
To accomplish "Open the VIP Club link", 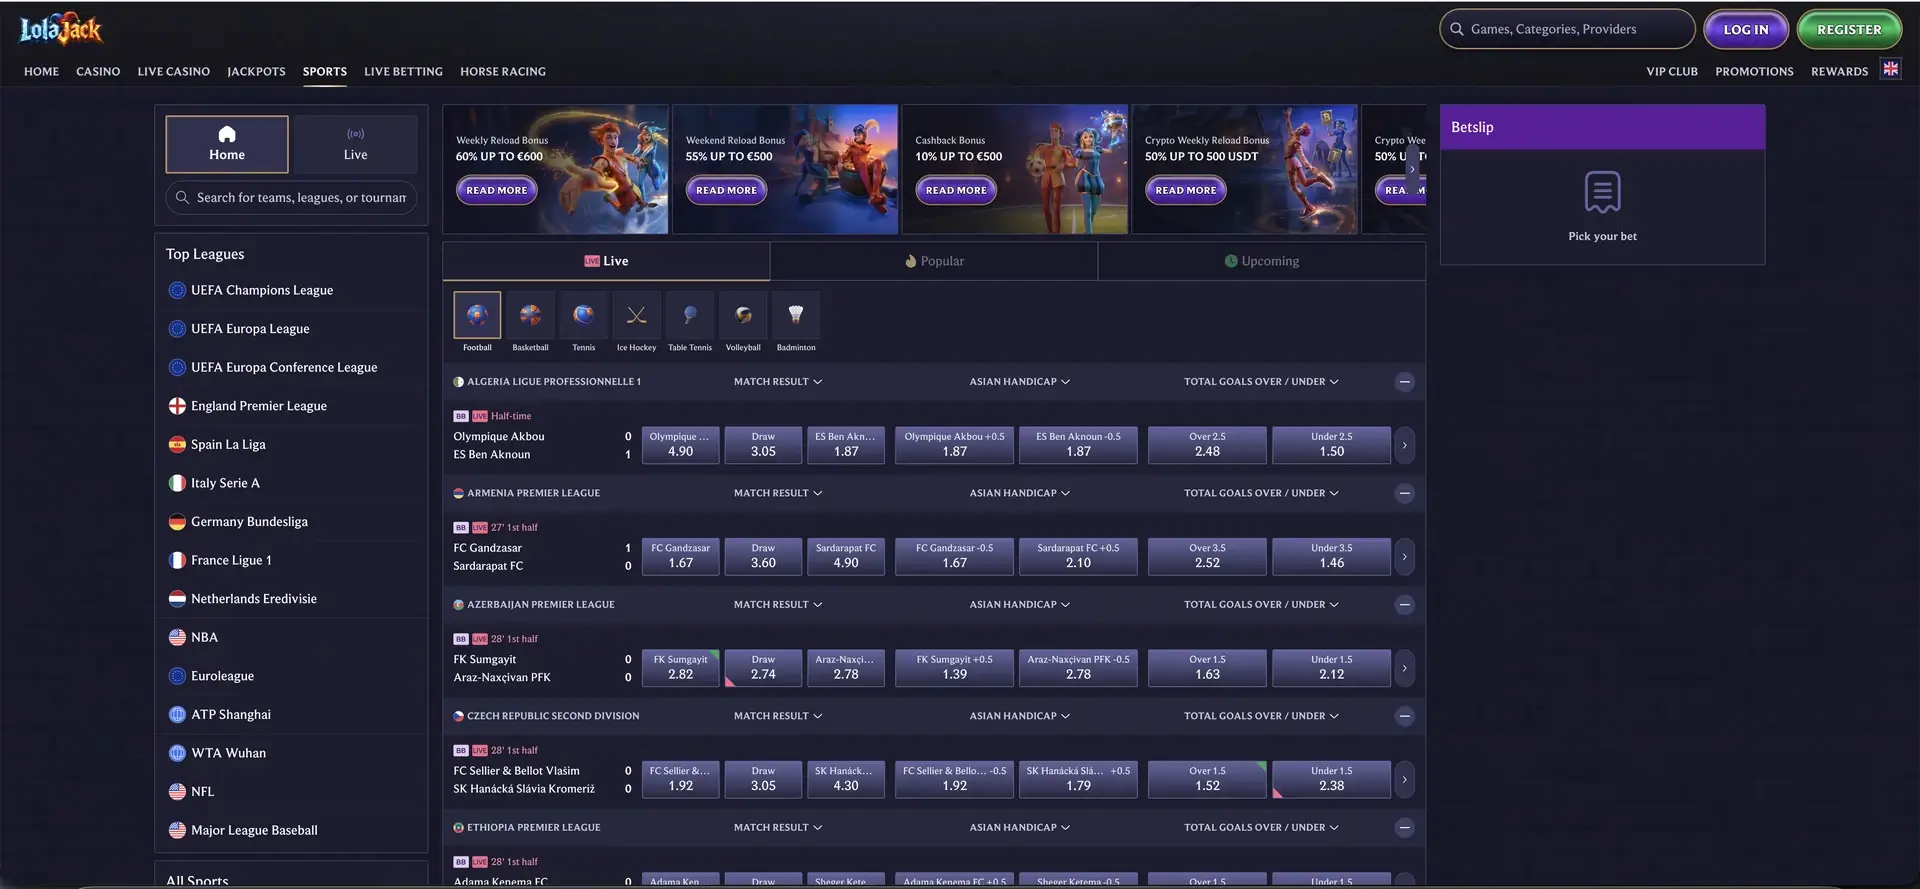I will coord(1672,72).
